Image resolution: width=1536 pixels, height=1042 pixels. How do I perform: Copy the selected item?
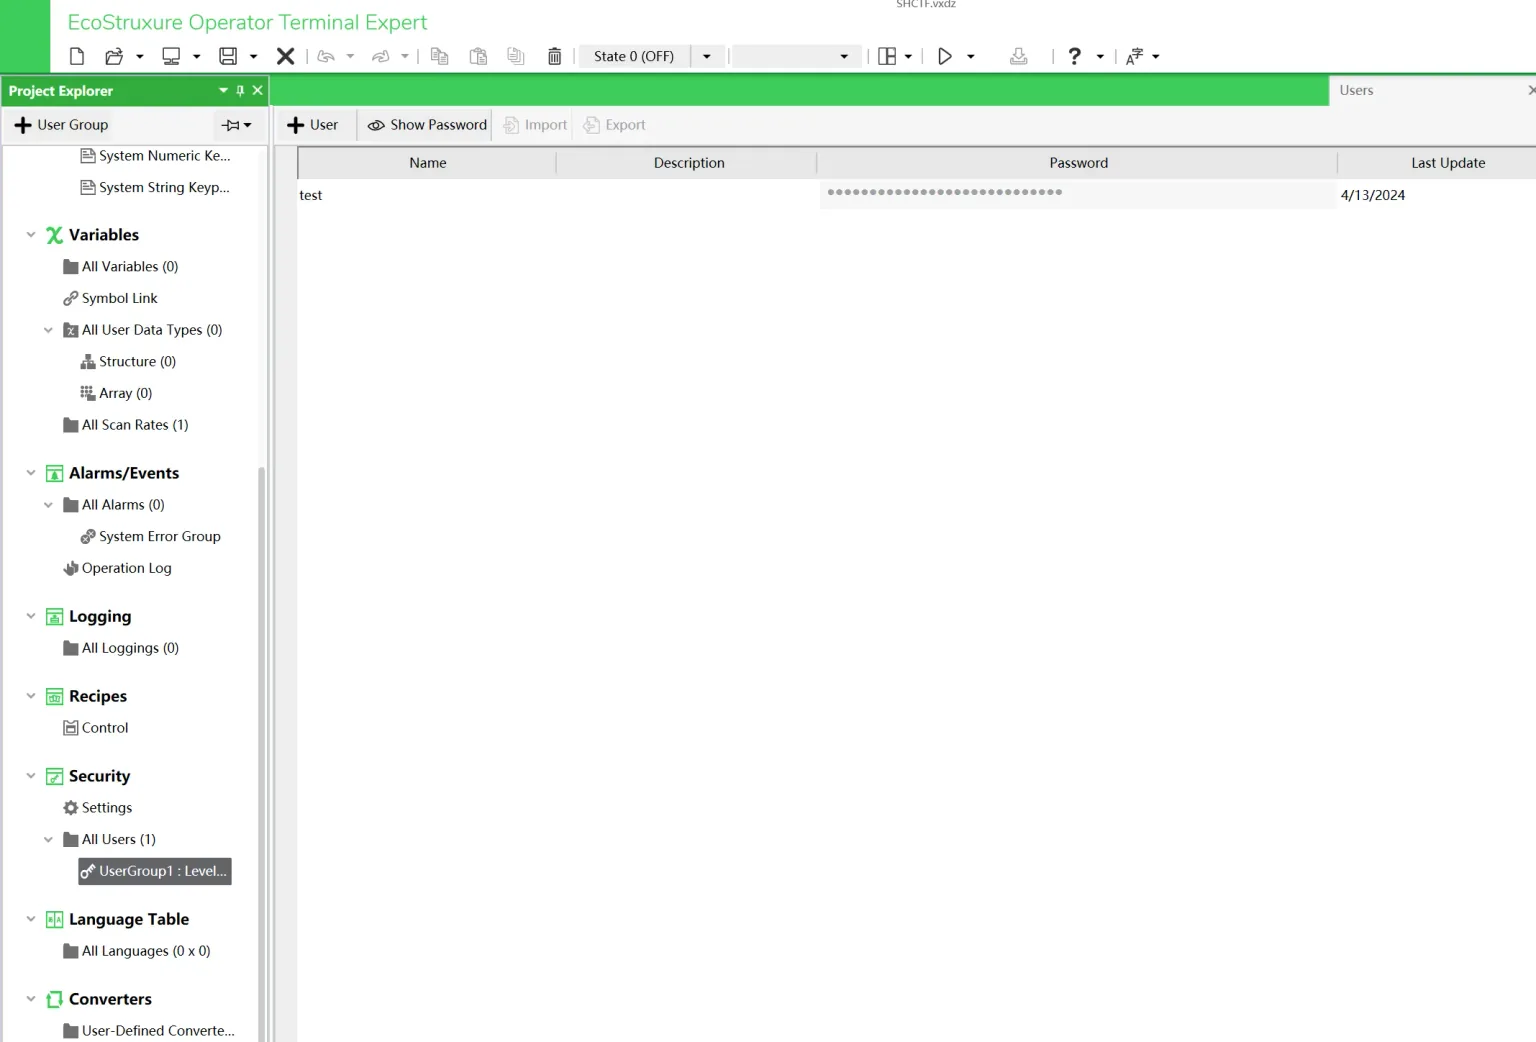pyautogui.click(x=439, y=56)
